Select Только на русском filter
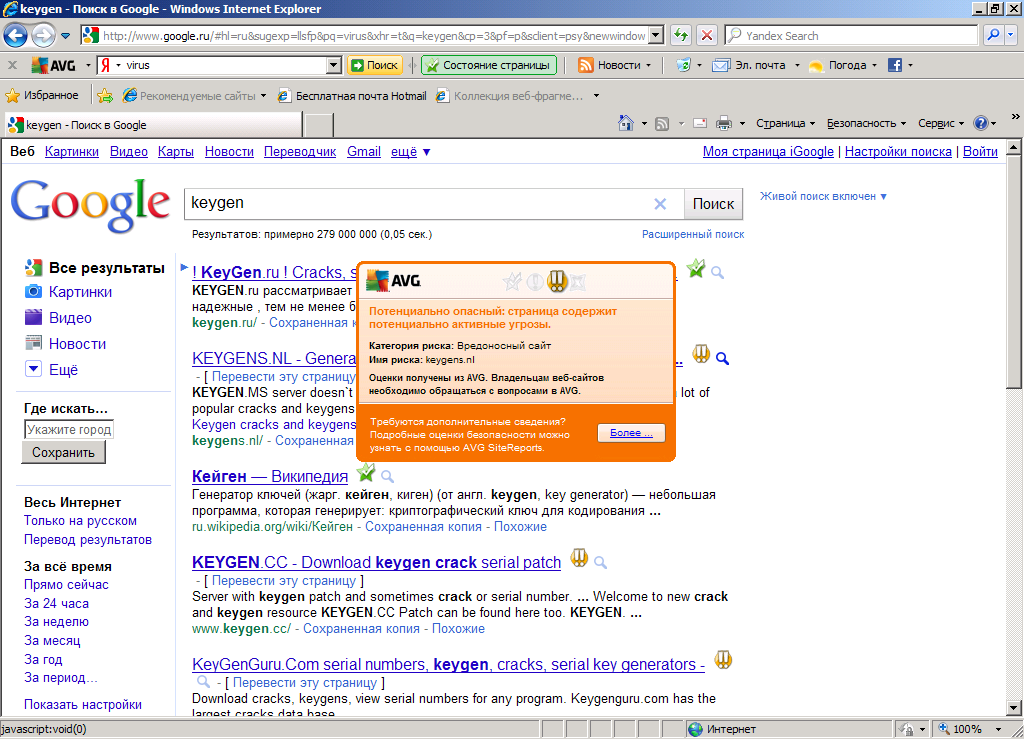 pos(80,521)
